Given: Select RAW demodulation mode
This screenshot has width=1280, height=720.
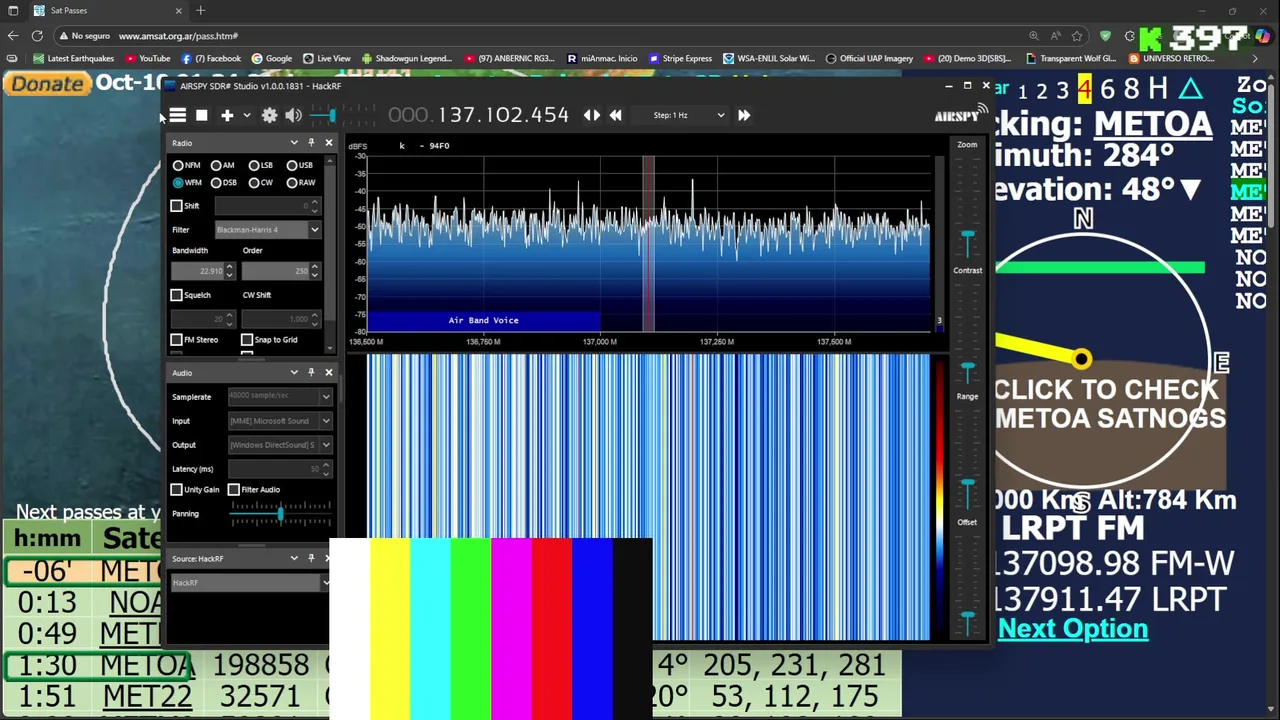Looking at the screenshot, I should (x=300, y=183).
